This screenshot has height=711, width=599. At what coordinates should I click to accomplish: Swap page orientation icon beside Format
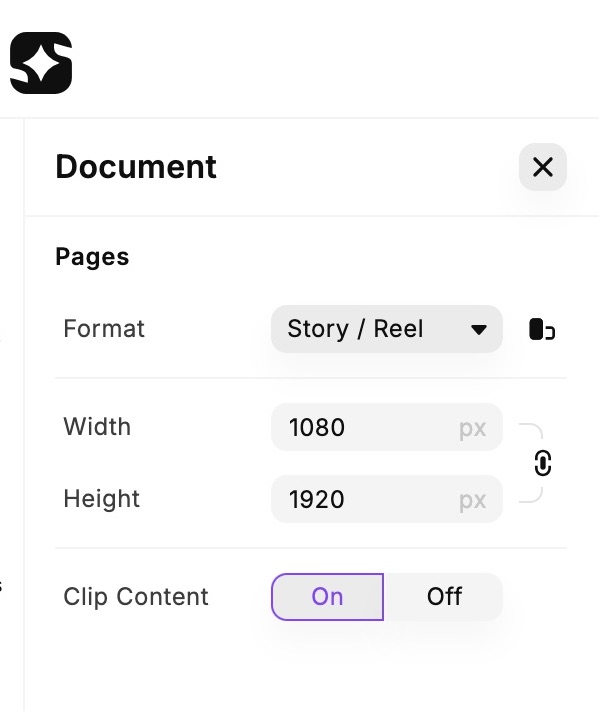pos(542,329)
